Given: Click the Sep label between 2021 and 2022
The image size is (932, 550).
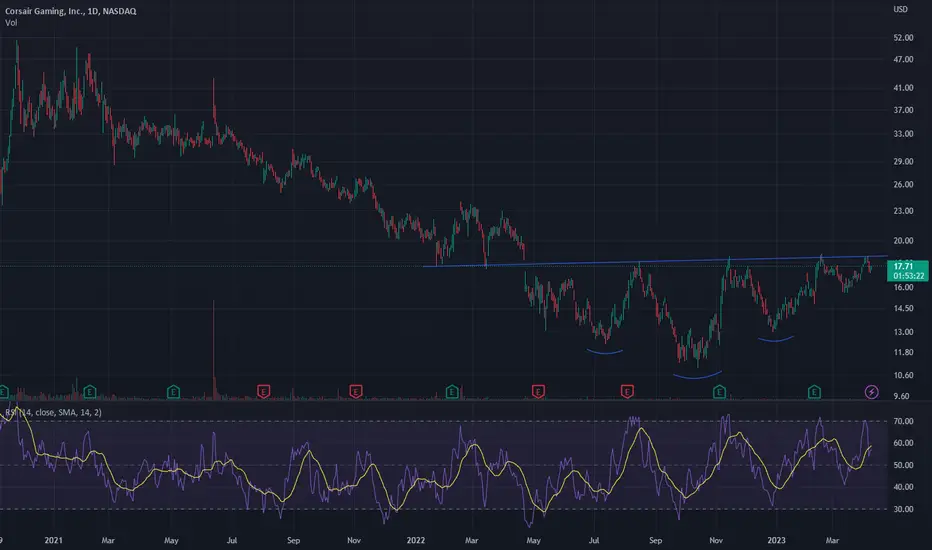Looking at the screenshot, I should point(294,540).
